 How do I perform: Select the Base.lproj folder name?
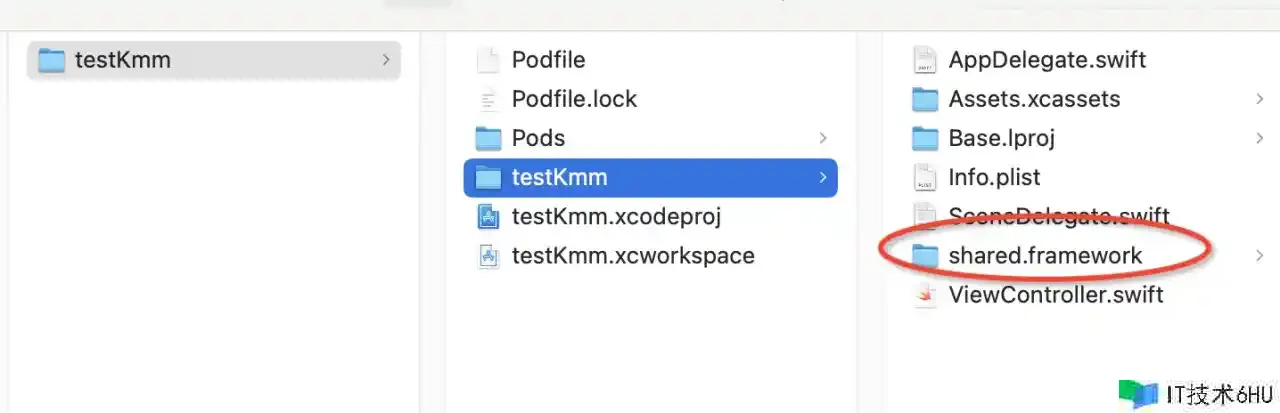[x=1002, y=138]
